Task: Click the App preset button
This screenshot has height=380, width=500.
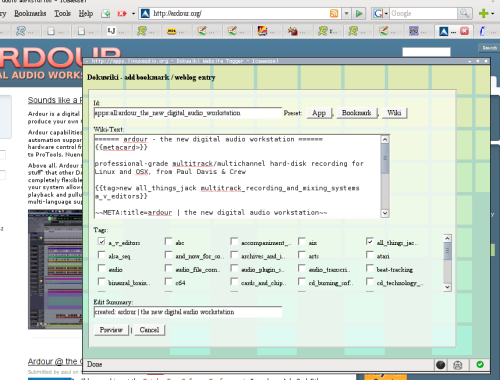Action: point(319,113)
